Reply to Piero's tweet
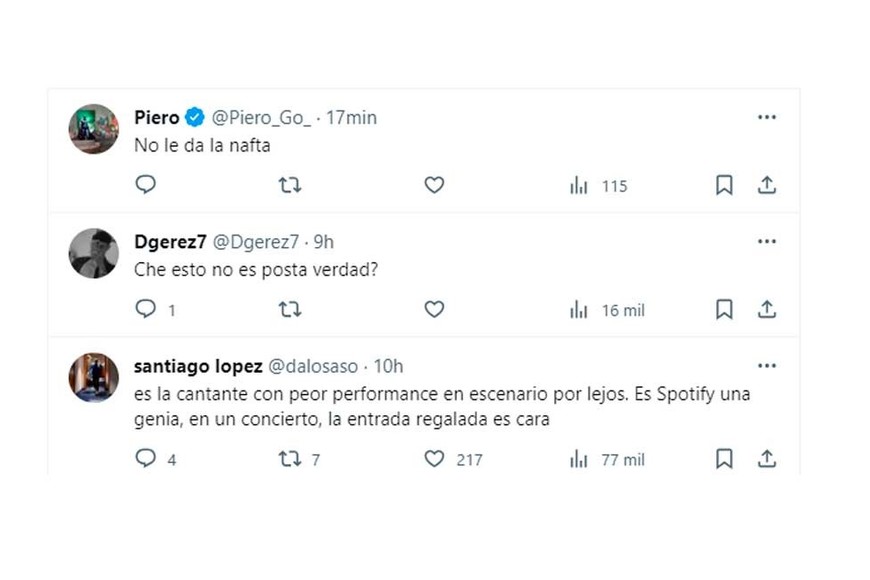The height and width of the screenshot is (580, 870). click(146, 185)
